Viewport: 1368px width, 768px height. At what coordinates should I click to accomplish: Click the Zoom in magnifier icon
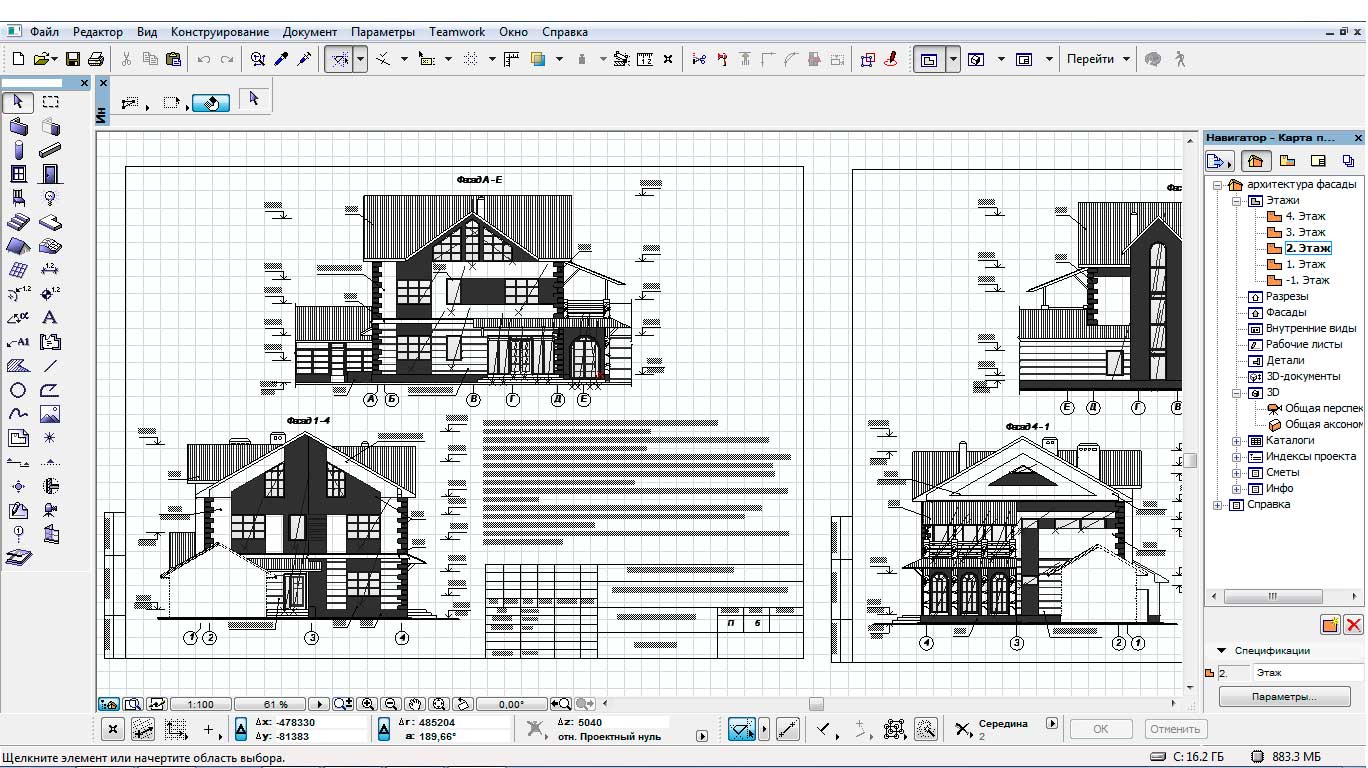pos(368,704)
